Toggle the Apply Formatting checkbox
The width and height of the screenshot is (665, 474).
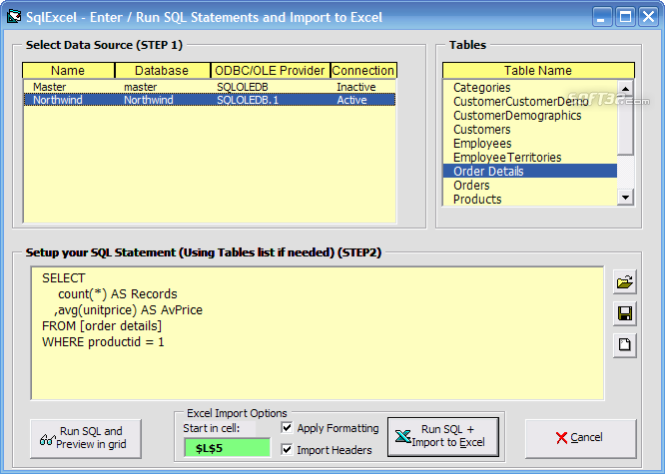point(287,427)
